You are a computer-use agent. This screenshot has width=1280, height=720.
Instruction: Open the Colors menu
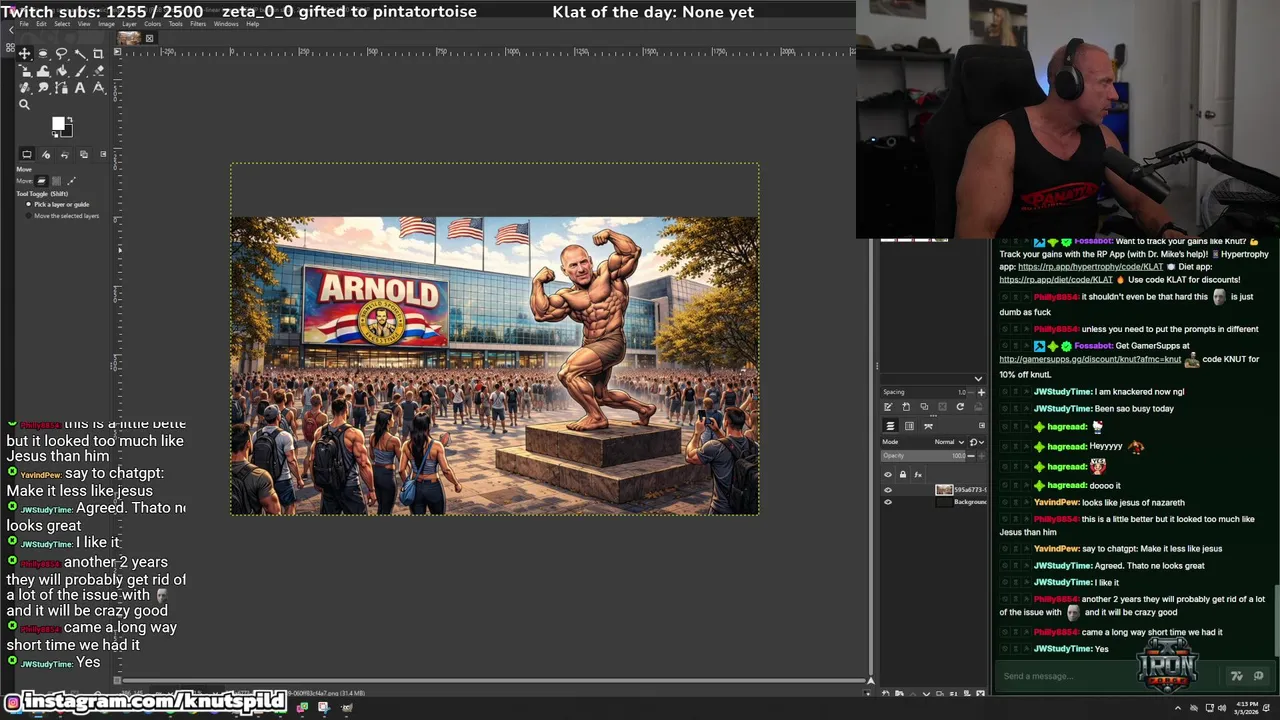click(x=153, y=24)
